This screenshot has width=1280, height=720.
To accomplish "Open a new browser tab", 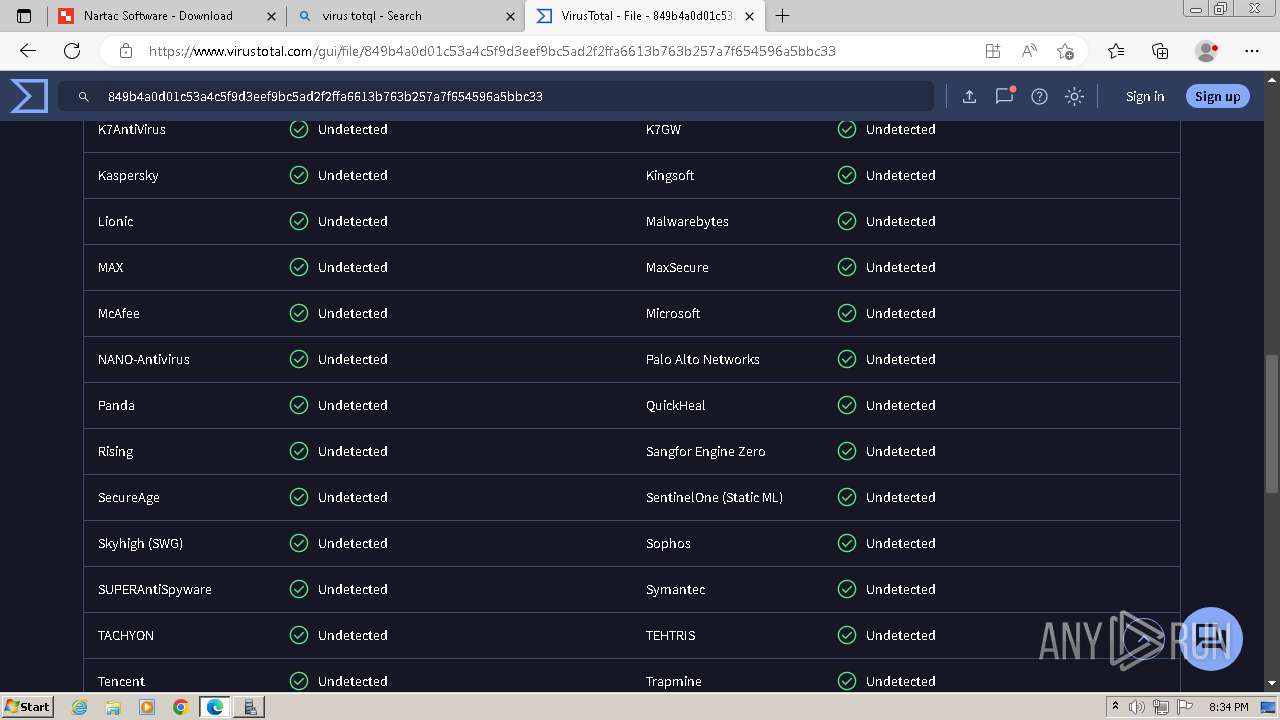I will pyautogui.click(x=783, y=16).
